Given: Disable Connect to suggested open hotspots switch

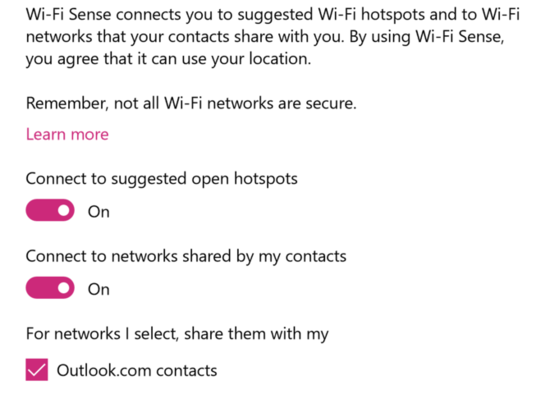Looking at the screenshot, I should point(50,211).
